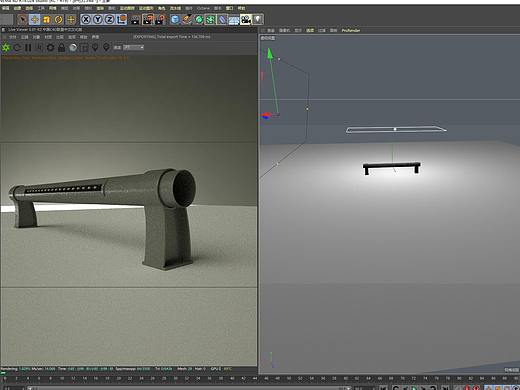Image resolution: width=520 pixels, height=390 pixels.
Task: Click frame 20 on the timeline ruler
Action: [x=119, y=379]
